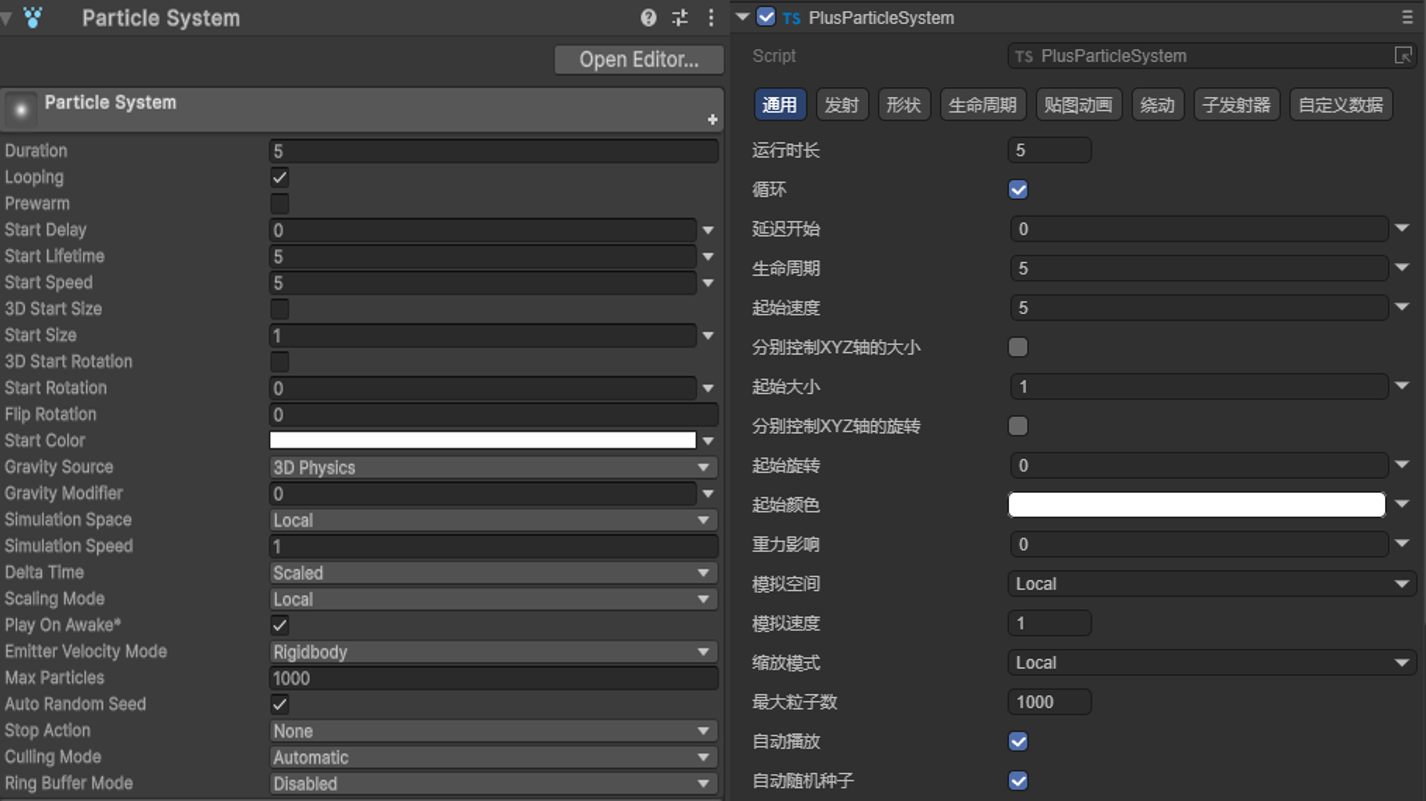Click the Duration input field
The image size is (1426, 801).
[494, 151]
